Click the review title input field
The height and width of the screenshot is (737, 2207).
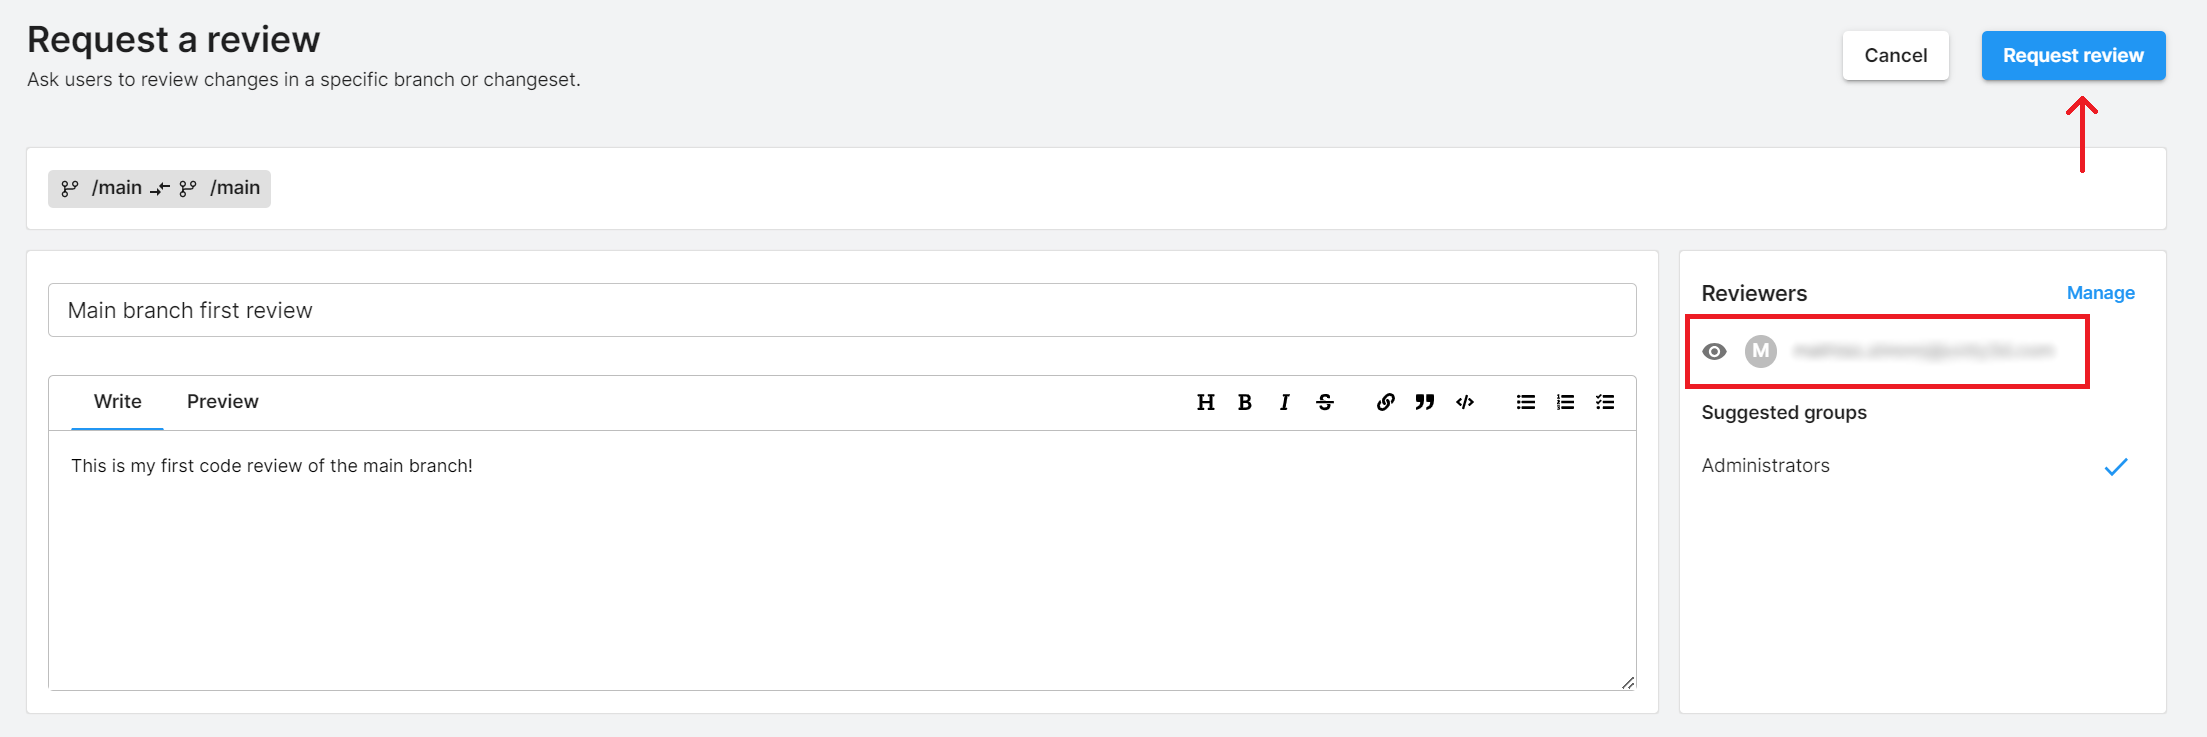(842, 310)
